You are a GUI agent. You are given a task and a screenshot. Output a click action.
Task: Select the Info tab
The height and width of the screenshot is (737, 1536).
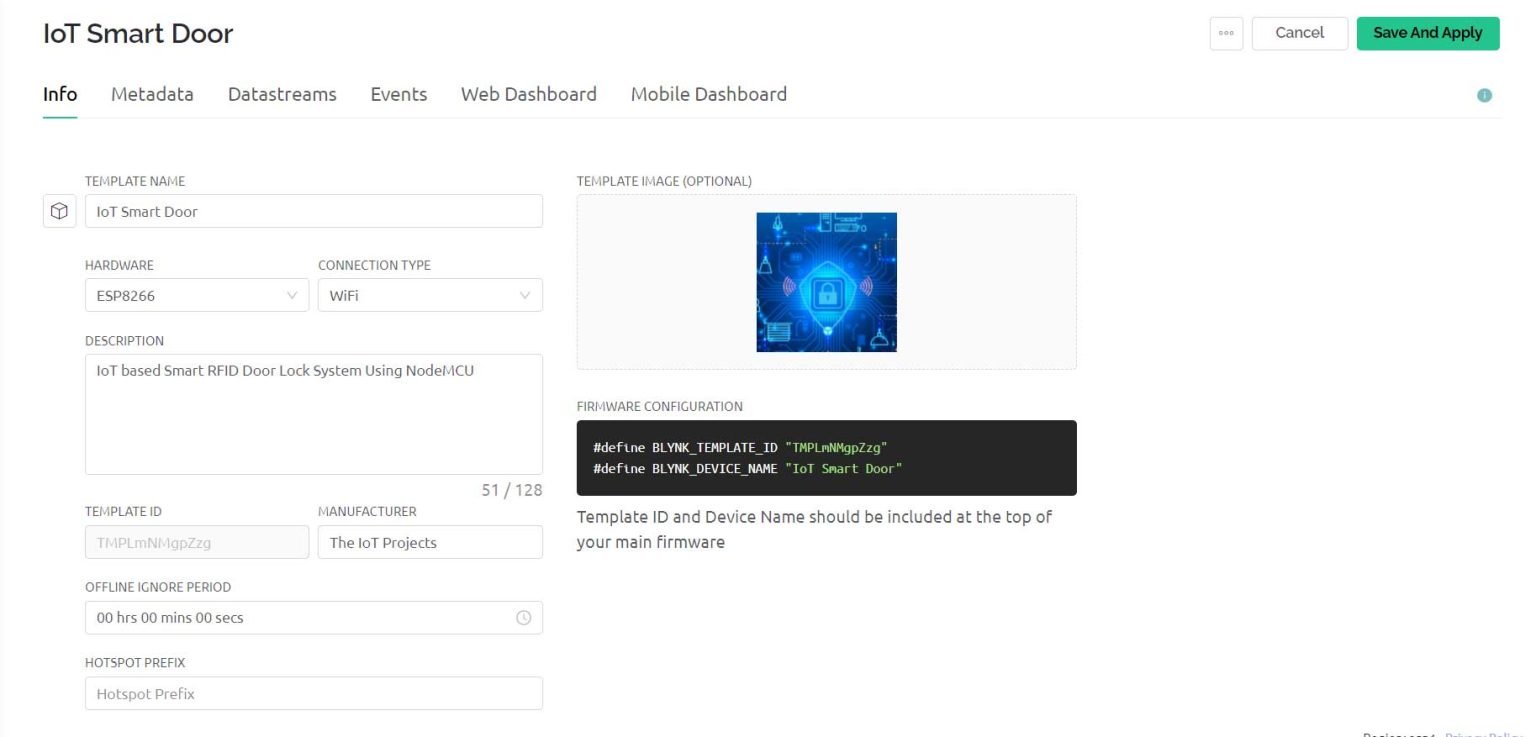(x=60, y=94)
